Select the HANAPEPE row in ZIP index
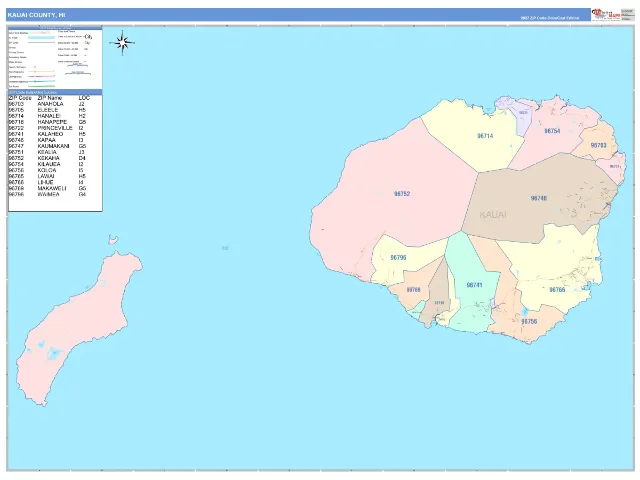640x480 pixels. (49, 122)
